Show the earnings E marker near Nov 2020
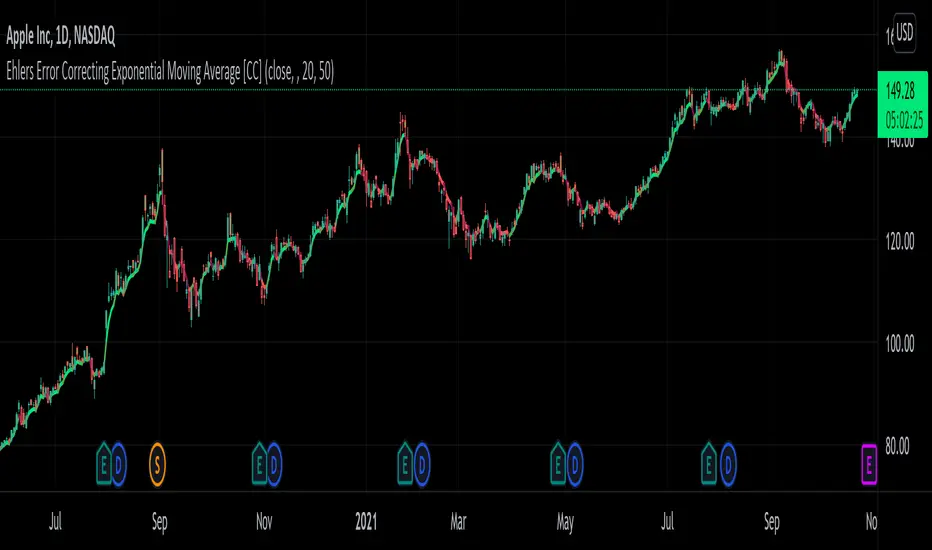The width and height of the screenshot is (932, 550). [259, 464]
